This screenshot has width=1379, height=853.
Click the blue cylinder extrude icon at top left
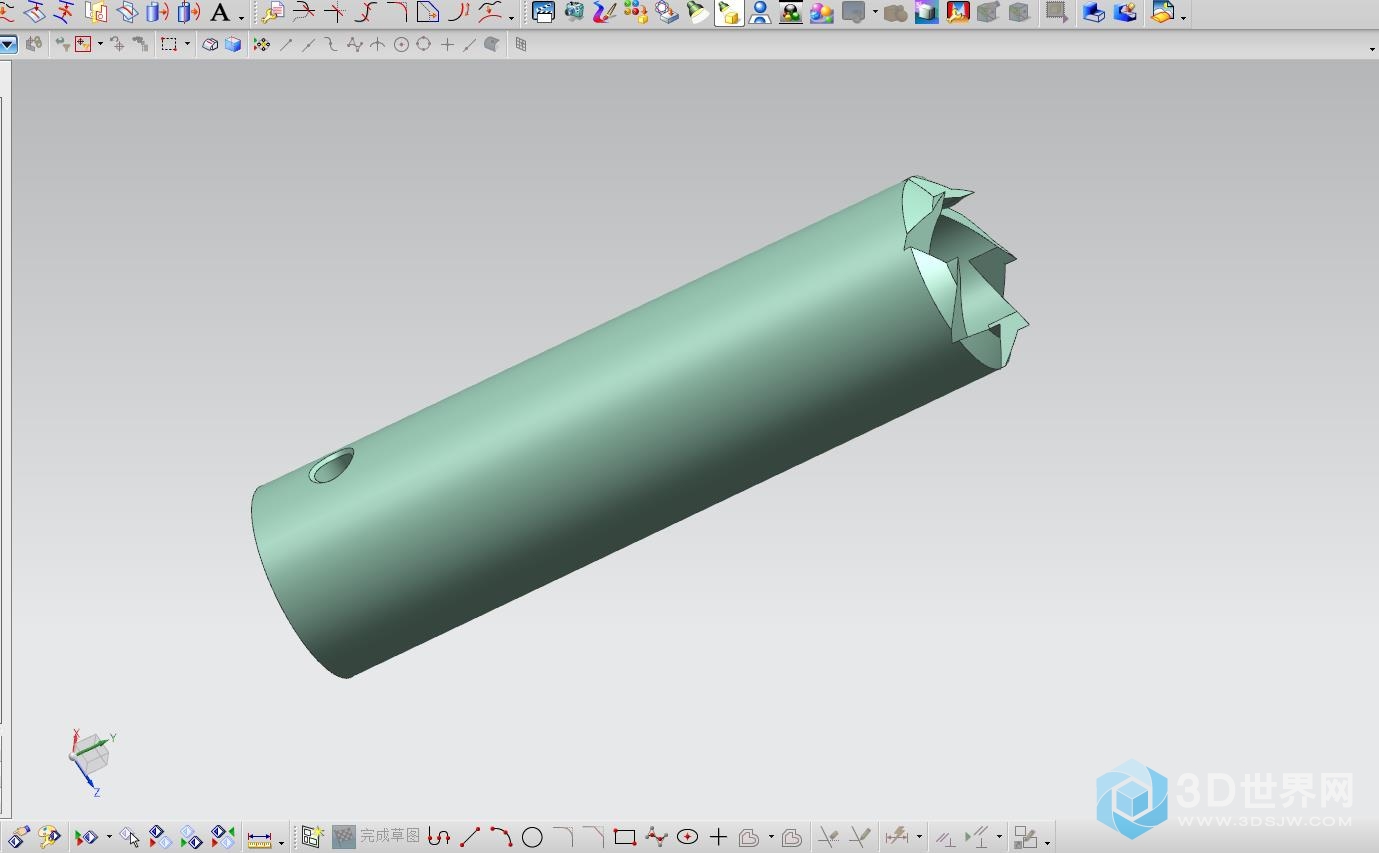157,13
